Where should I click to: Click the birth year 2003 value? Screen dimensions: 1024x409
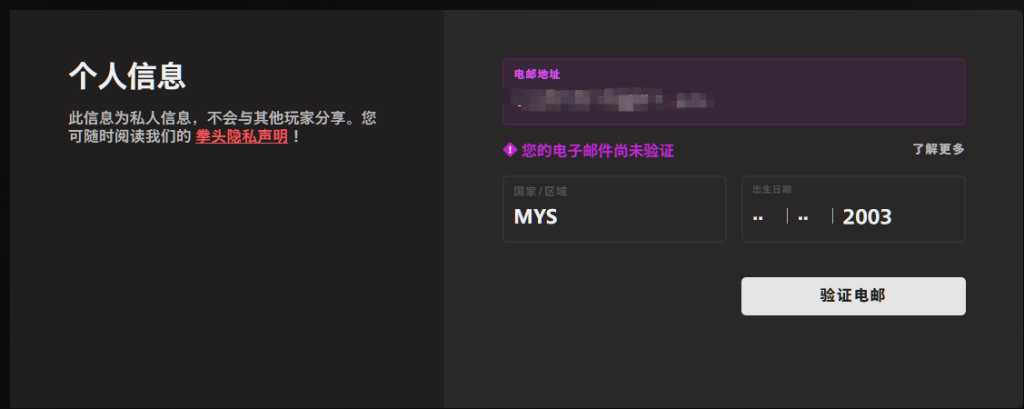[x=867, y=217]
